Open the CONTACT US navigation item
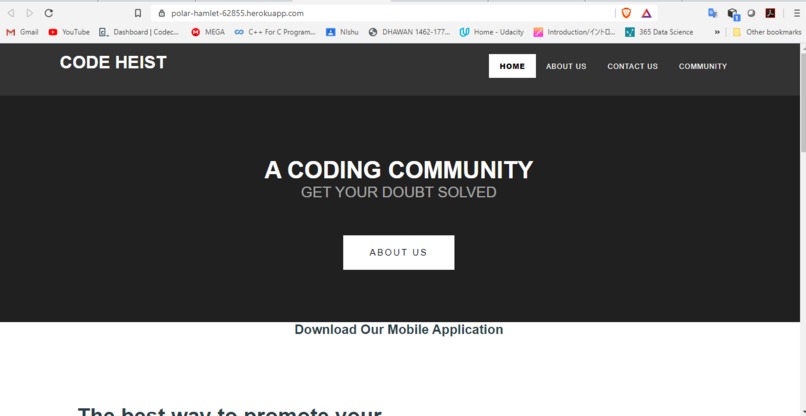 (632, 66)
